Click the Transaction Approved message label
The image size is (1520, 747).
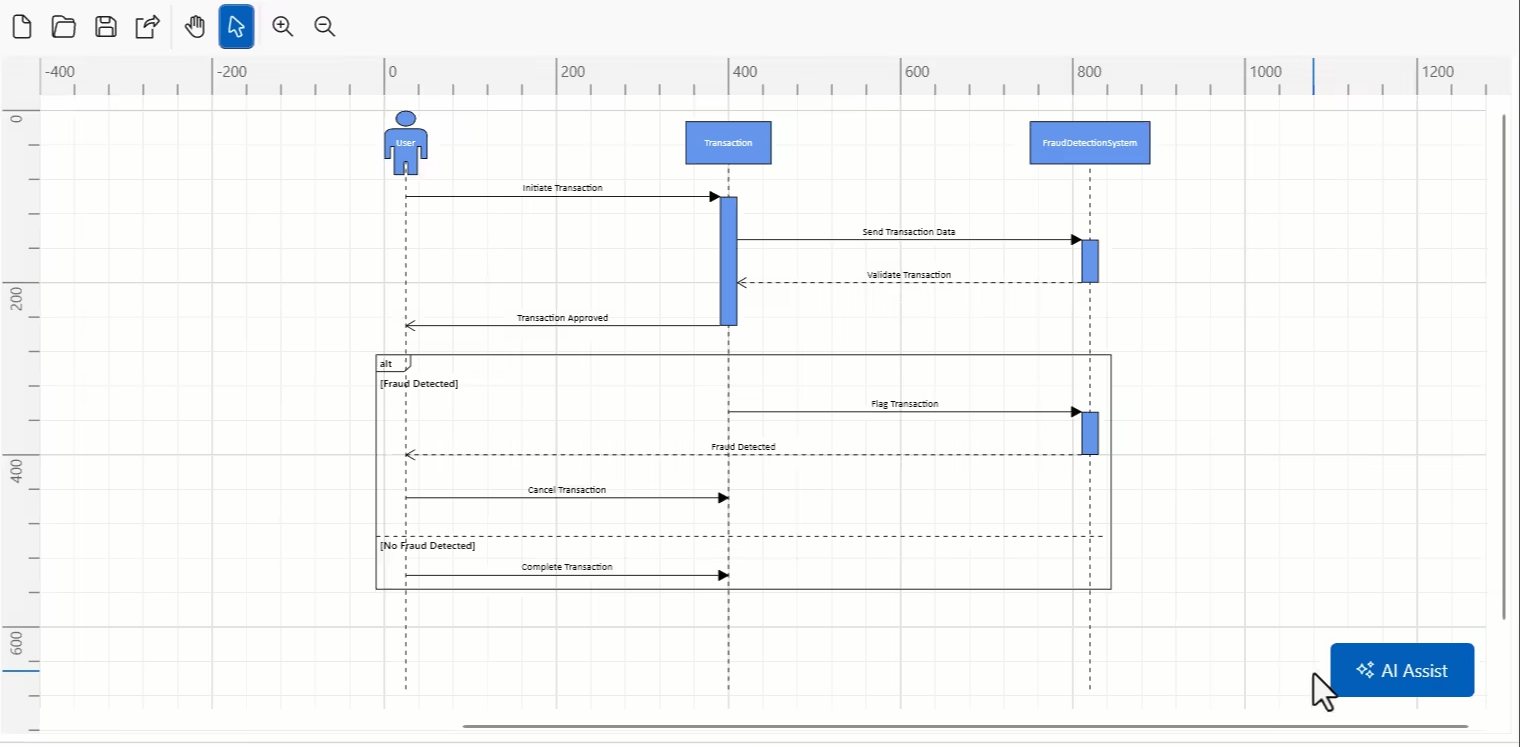pos(562,318)
